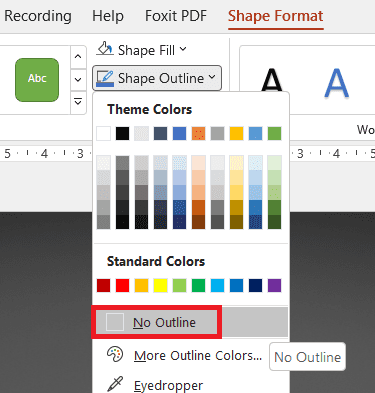The width and height of the screenshot is (375, 393).
Task: Apply blue A WordArt style
Action: pos(336,83)
